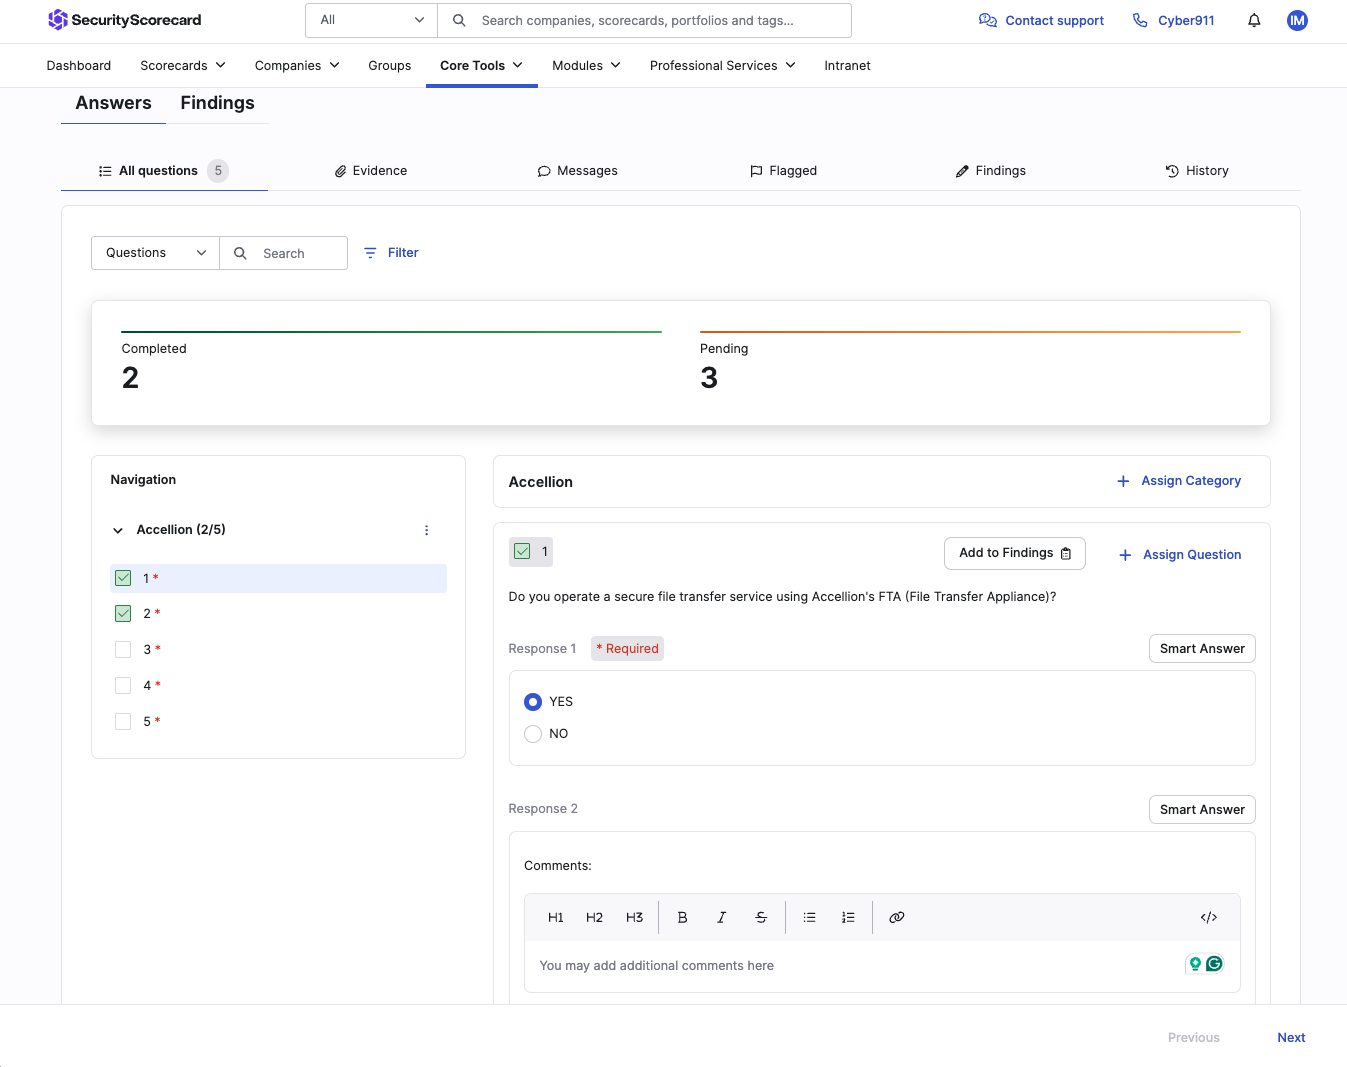Open the Messages tab
1347x1067 pixels.
coord(578,171)
